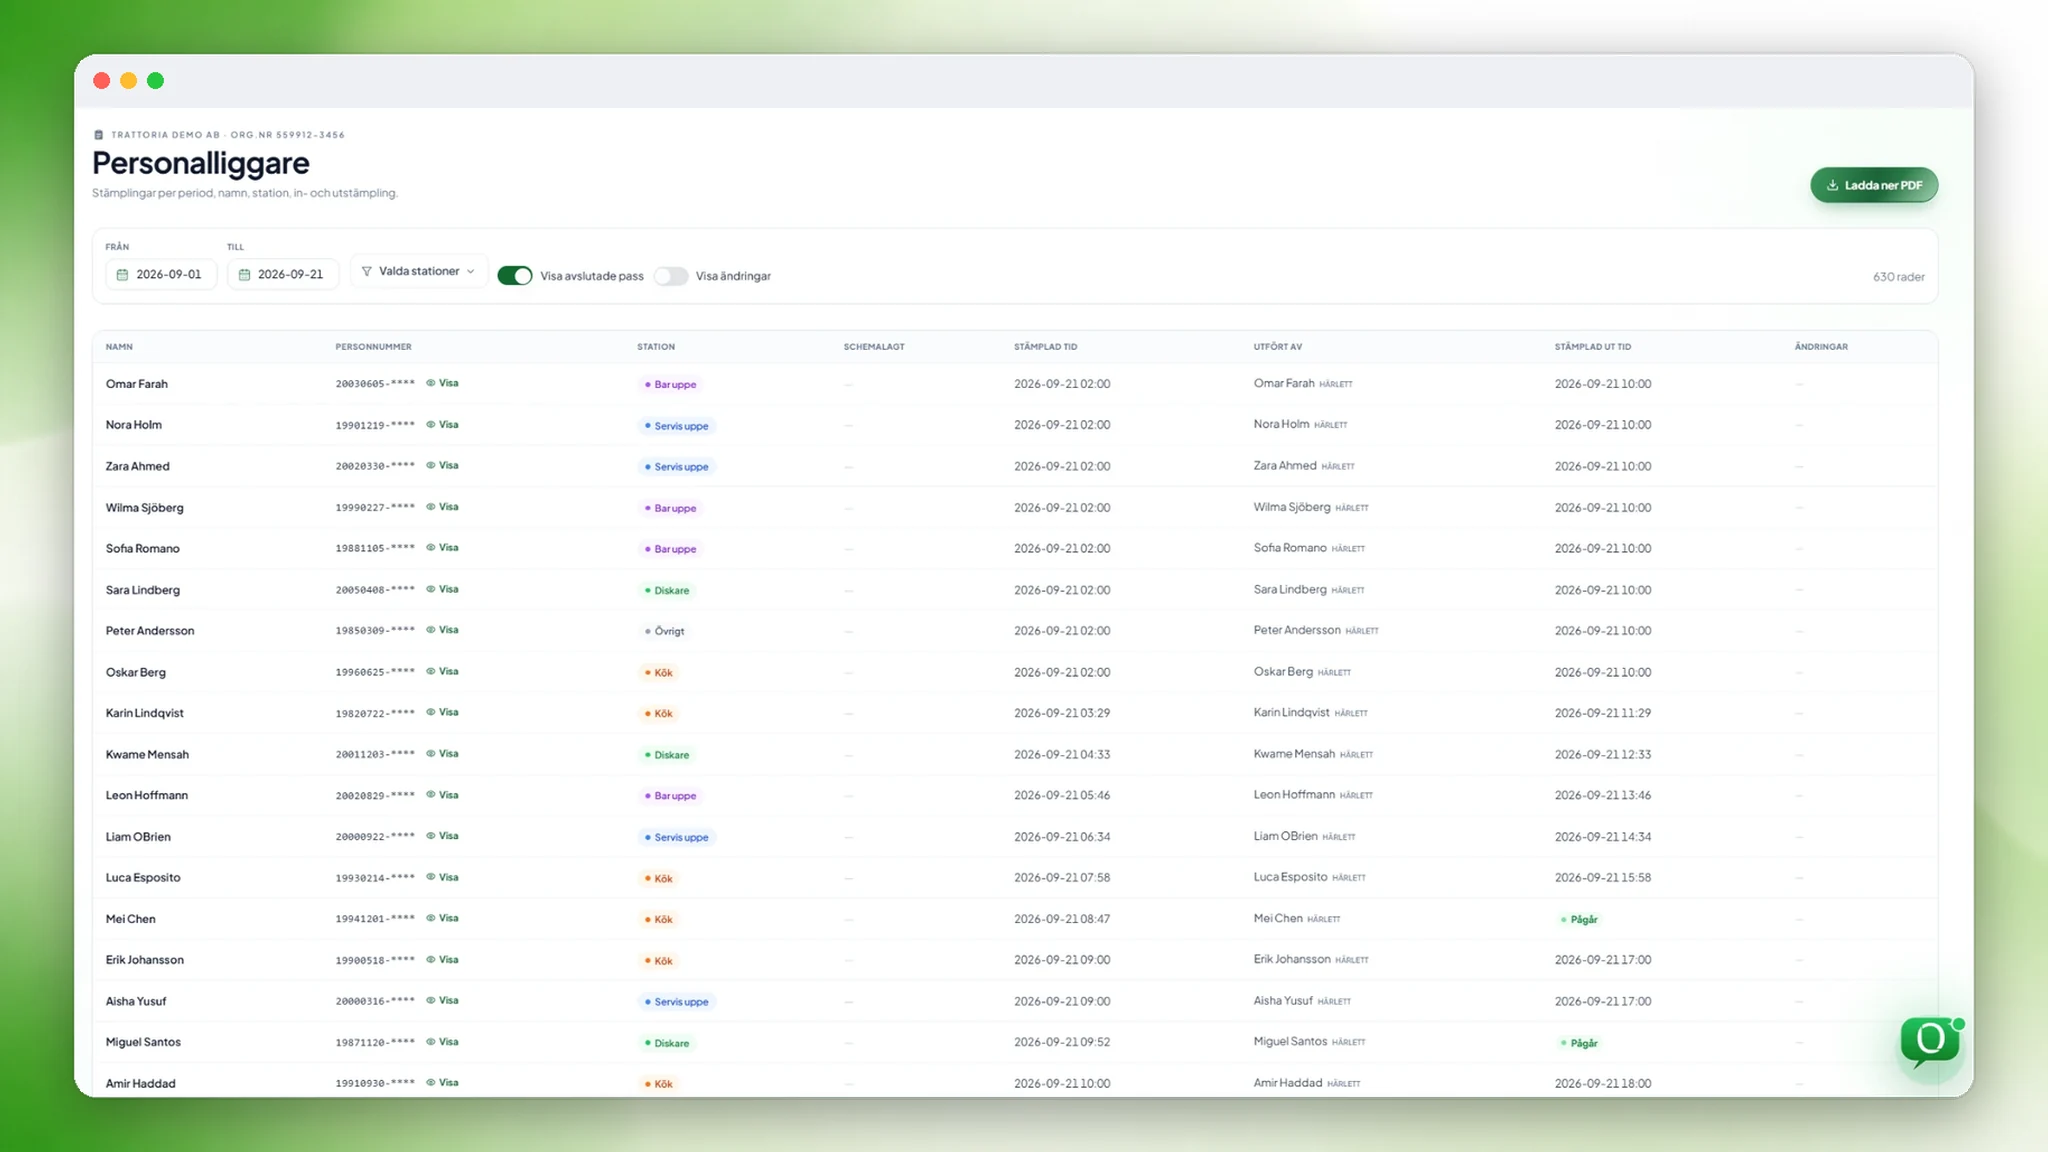This screenshot has height=1152, width=2048.
Task: Click Servis uppe badge in Nora Holm row
Action: click(677, 426)
